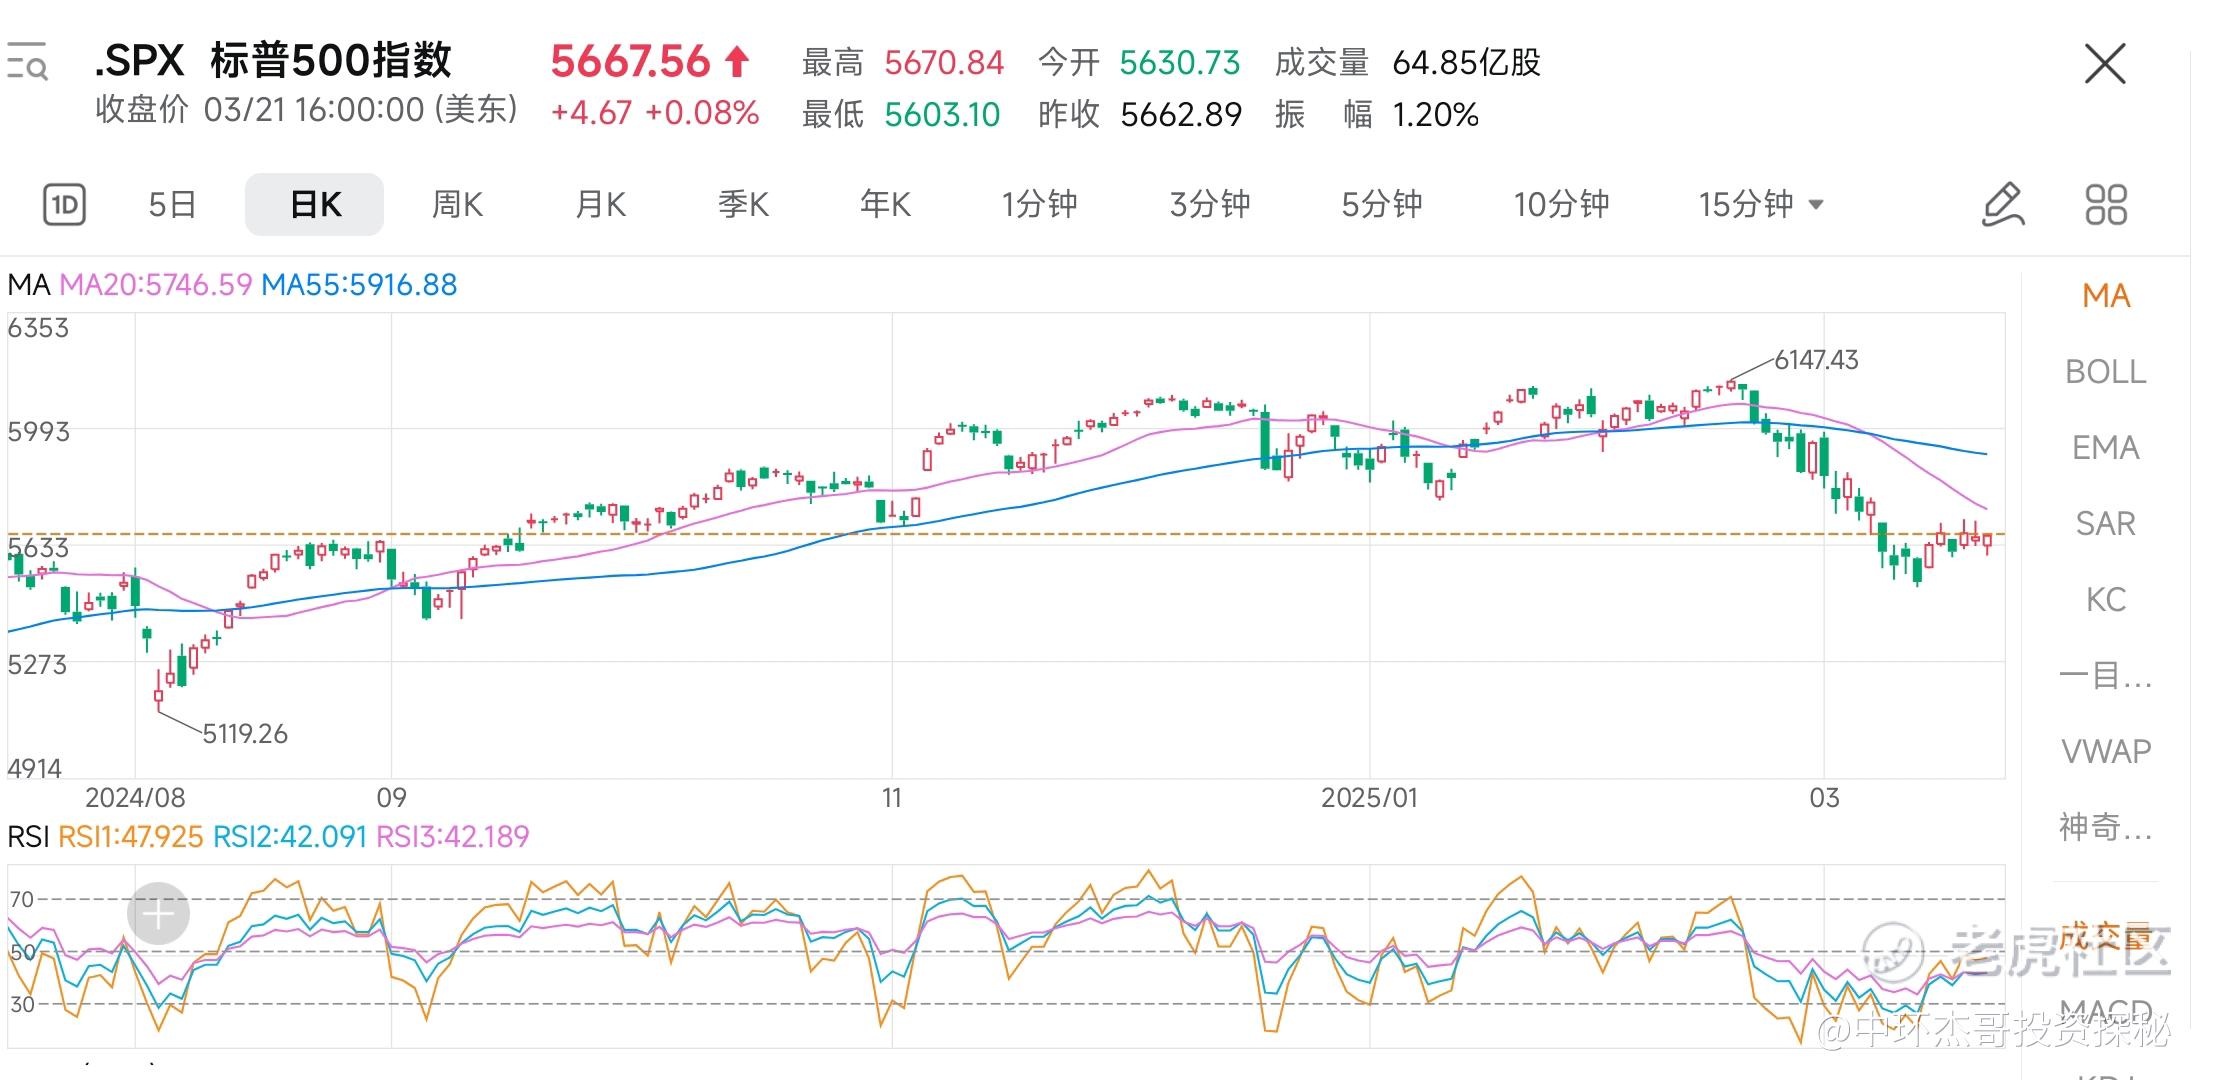
Task: Open MA20 MA55 indicator settings label
Action: click(x=232, y=285)
